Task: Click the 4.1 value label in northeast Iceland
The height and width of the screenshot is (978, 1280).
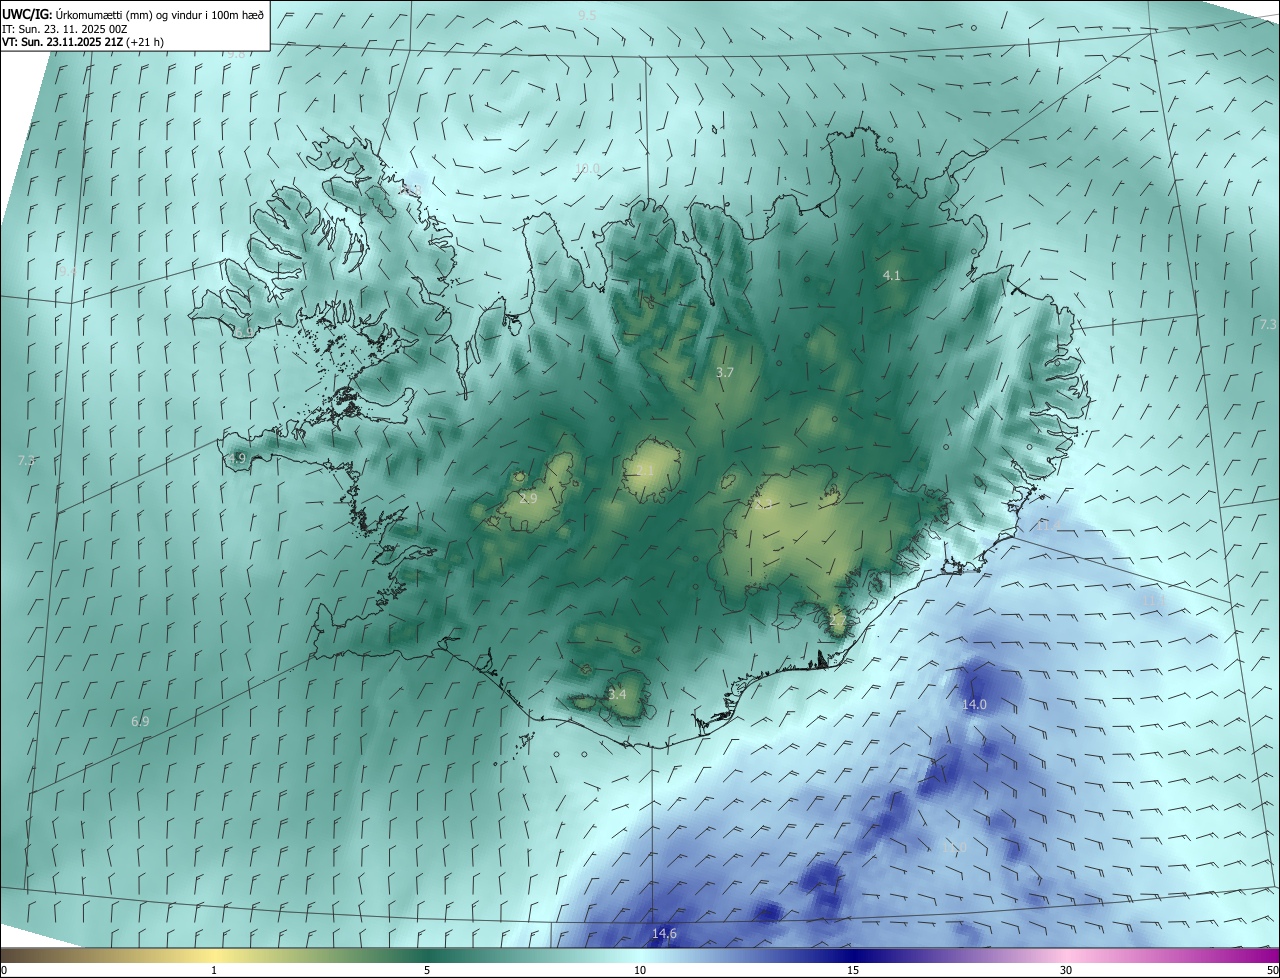Action: coord(891,275)
